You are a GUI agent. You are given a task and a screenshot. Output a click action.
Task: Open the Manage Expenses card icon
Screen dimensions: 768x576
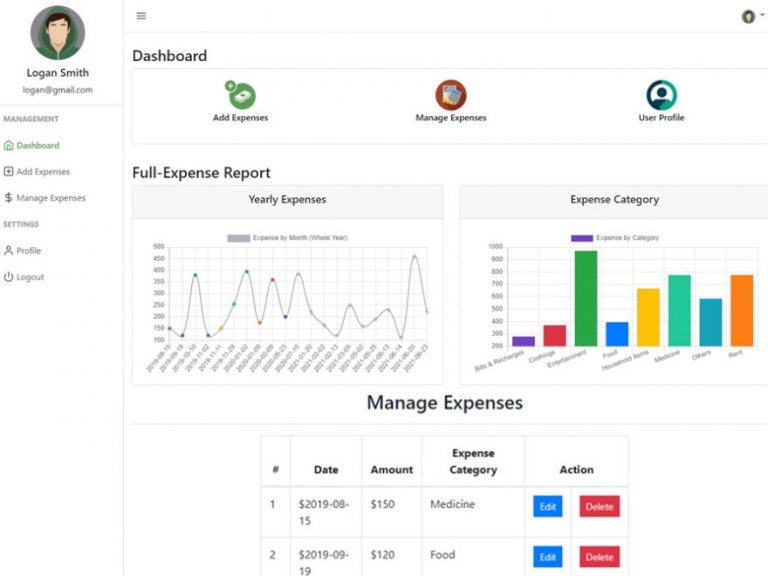tap(451, 96)
